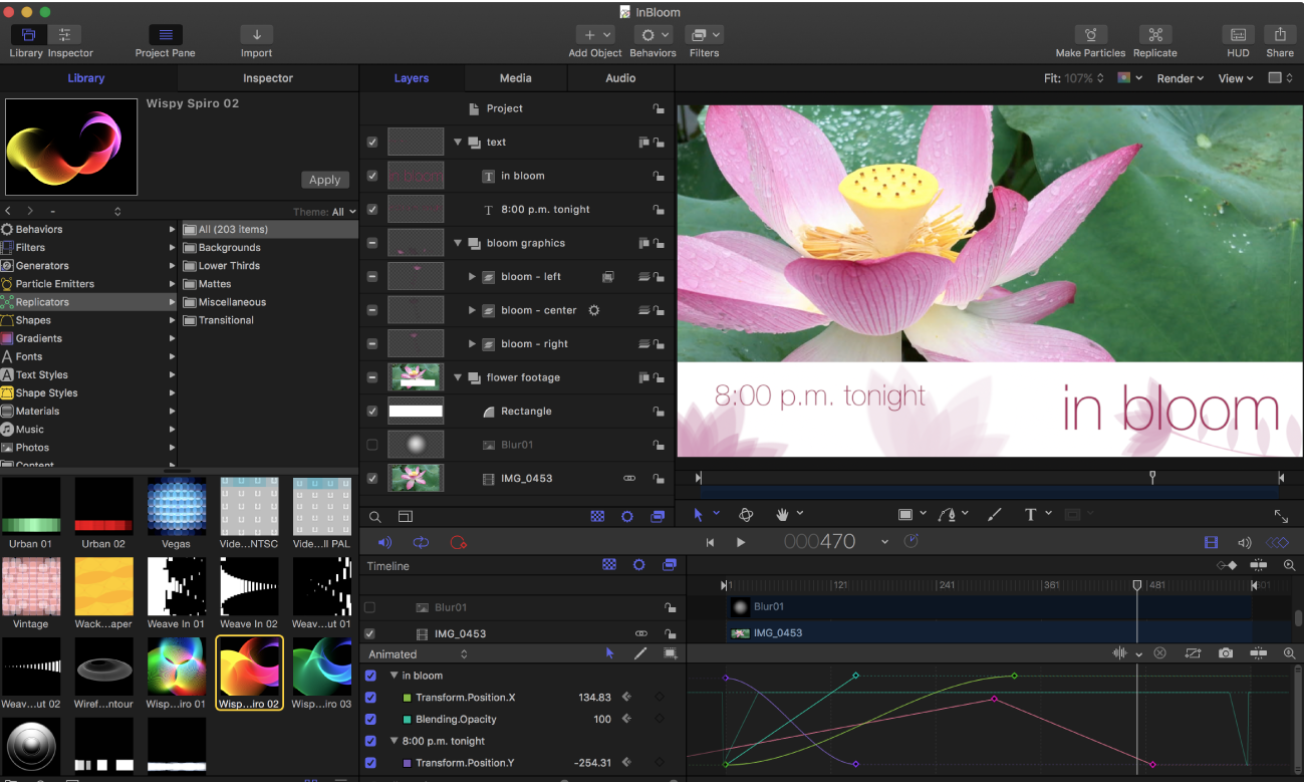Viewport: 1306px width, 782px height.
Task: Open the View dropdown menu
Action: (1235, 78)
